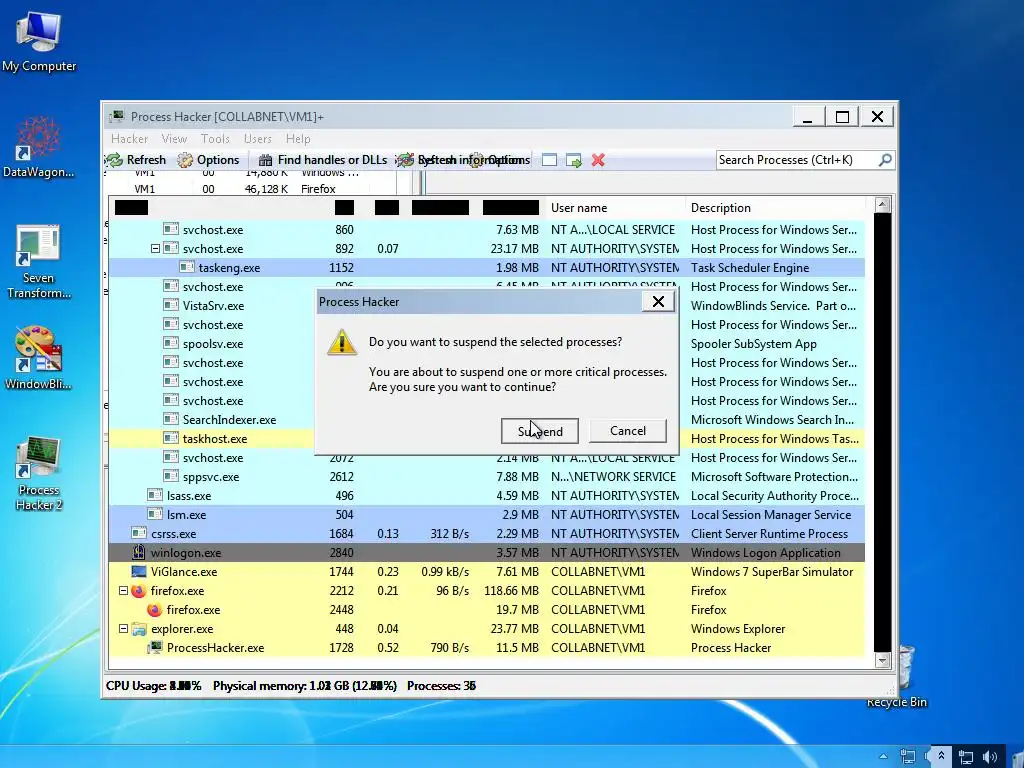Viewport: 1024px width, 768px height.
Task: Click 'Processes: 35' in the status bar
Action: pyautogui.click(x=441, y=686)
